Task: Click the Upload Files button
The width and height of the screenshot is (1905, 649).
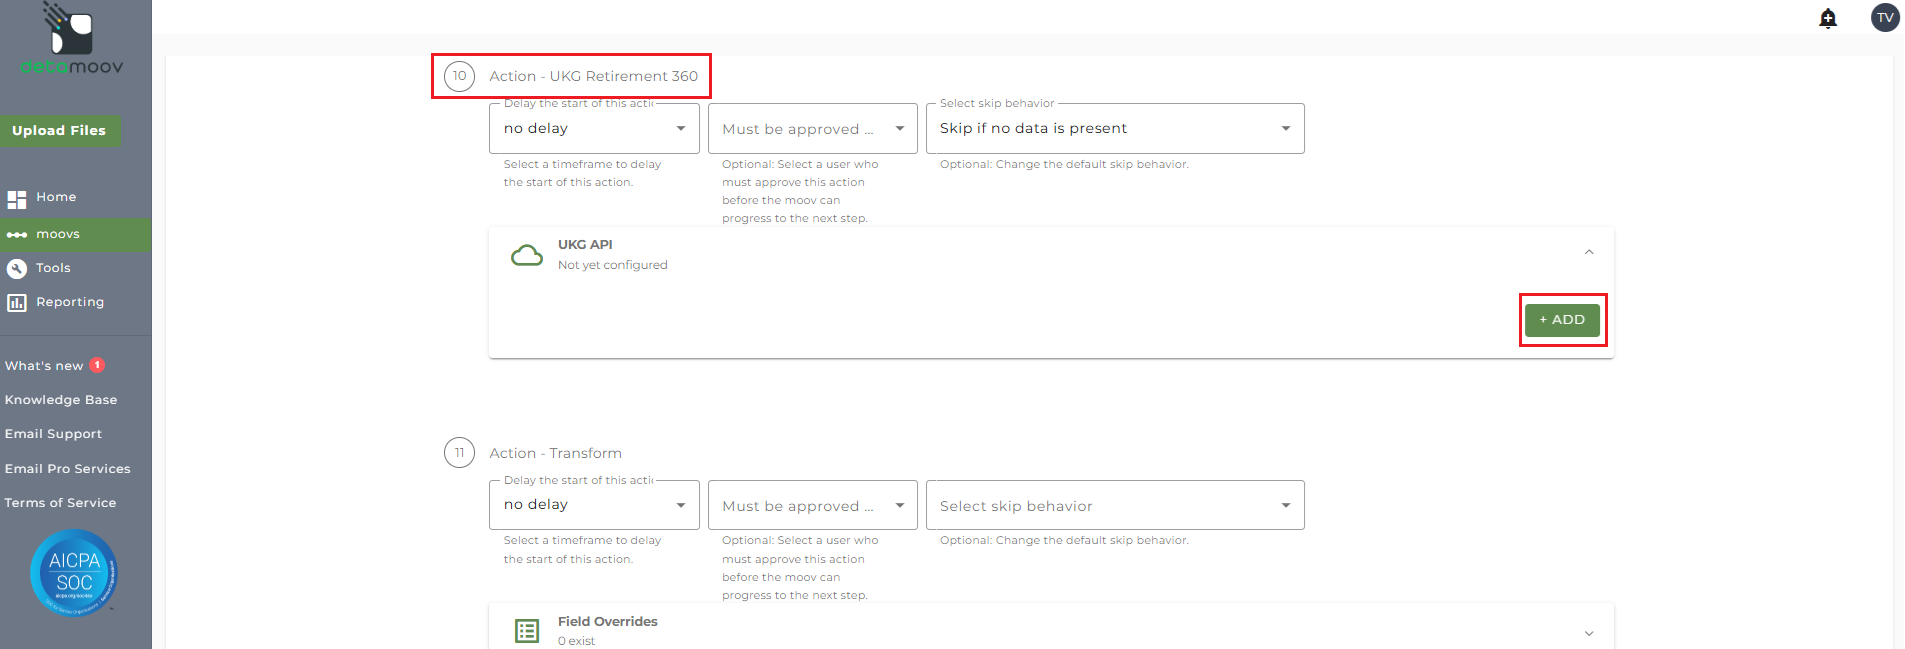Action: 59,131
